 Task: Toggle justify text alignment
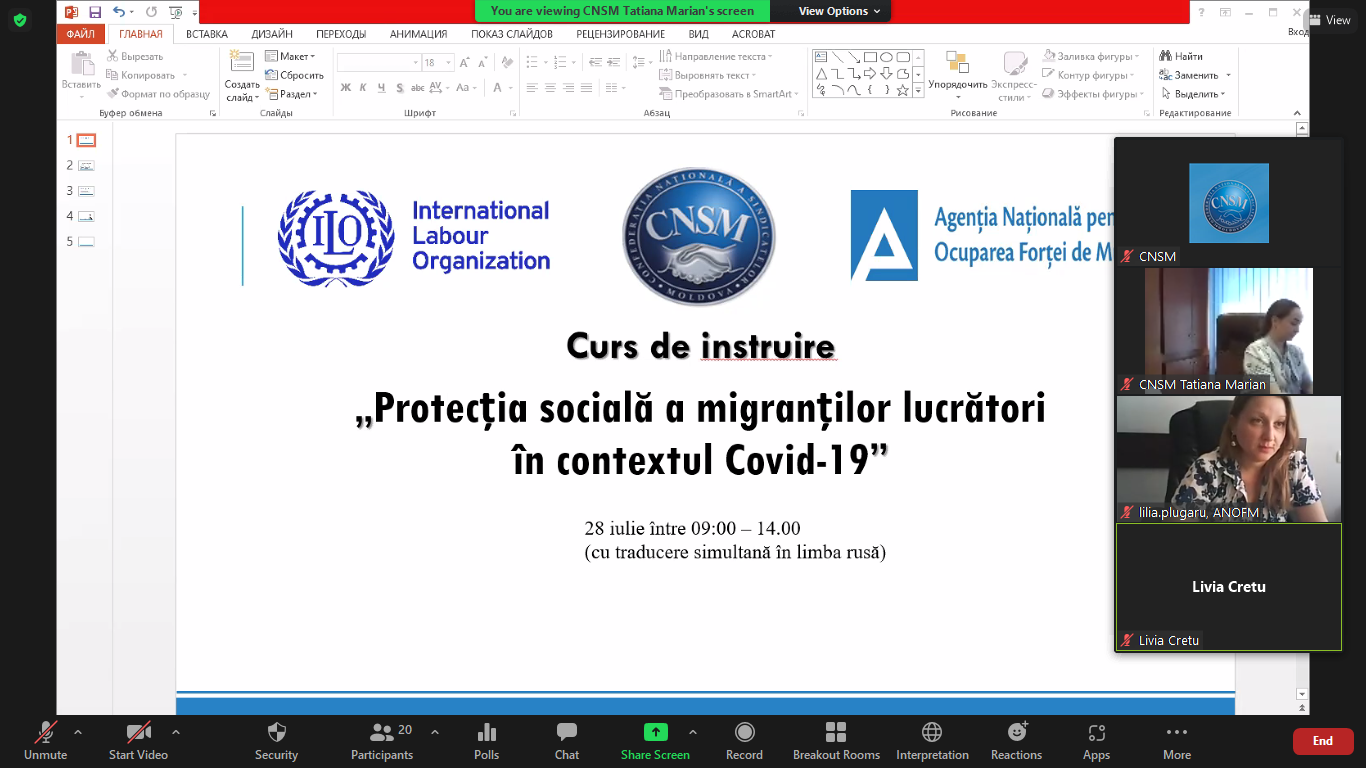(x=586, y=88)
